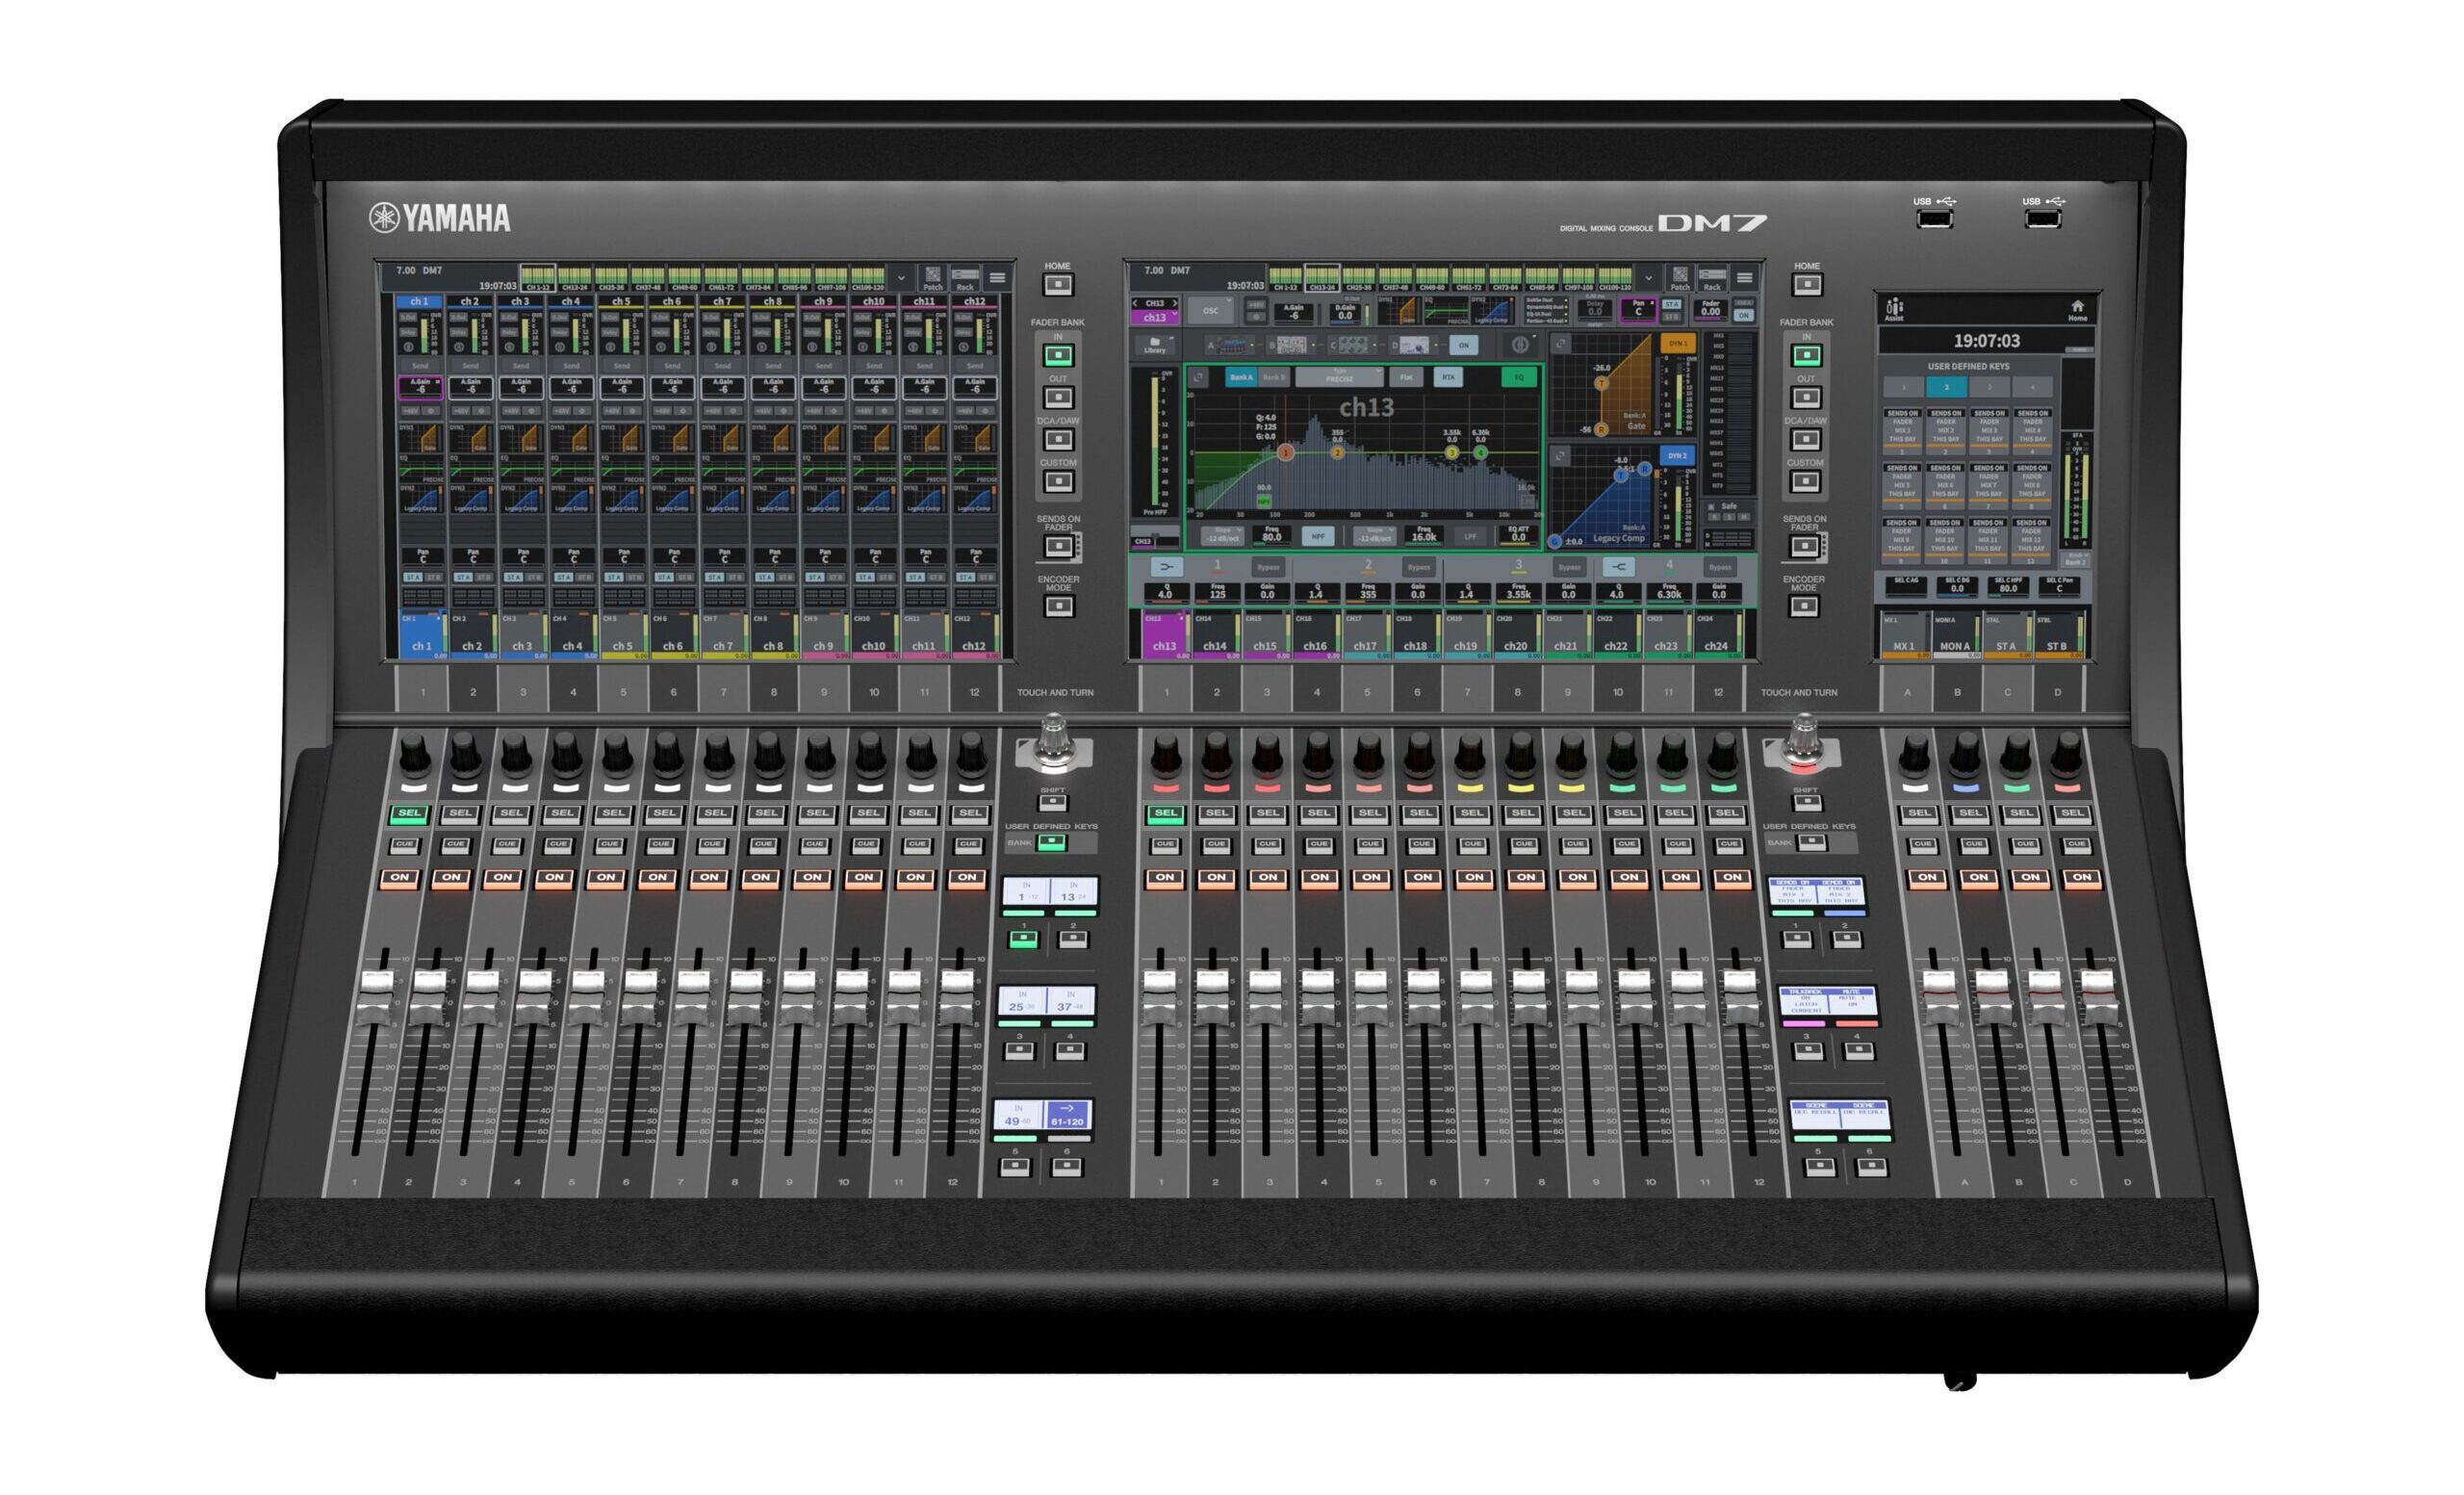2464x1495 pixels.
Task: Tap the blue DYN 2 button
Action: (x=1677, y=455)
